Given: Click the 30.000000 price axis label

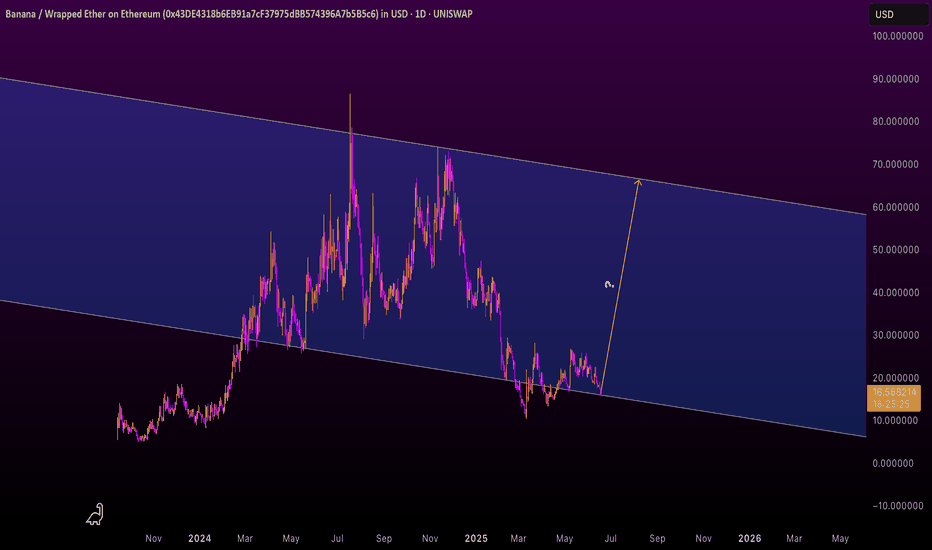Looking at the screenshot, I should coord(896,335).
